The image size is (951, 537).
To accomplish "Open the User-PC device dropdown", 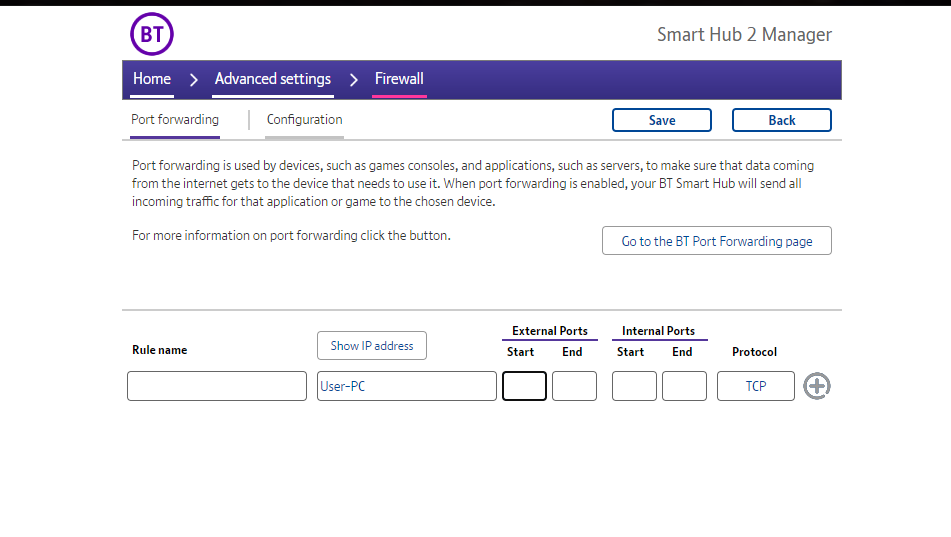I will [x=407, y=386].
